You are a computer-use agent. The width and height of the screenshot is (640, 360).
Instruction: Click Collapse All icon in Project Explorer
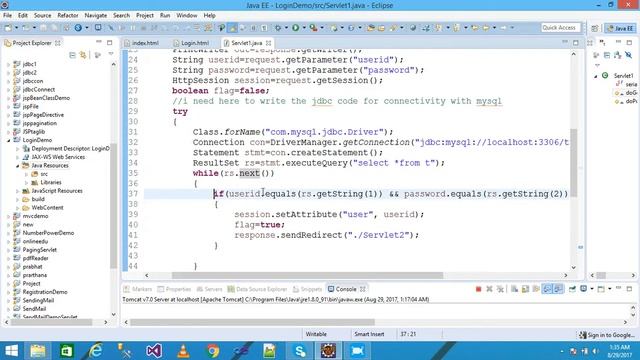tap(72, 55)
